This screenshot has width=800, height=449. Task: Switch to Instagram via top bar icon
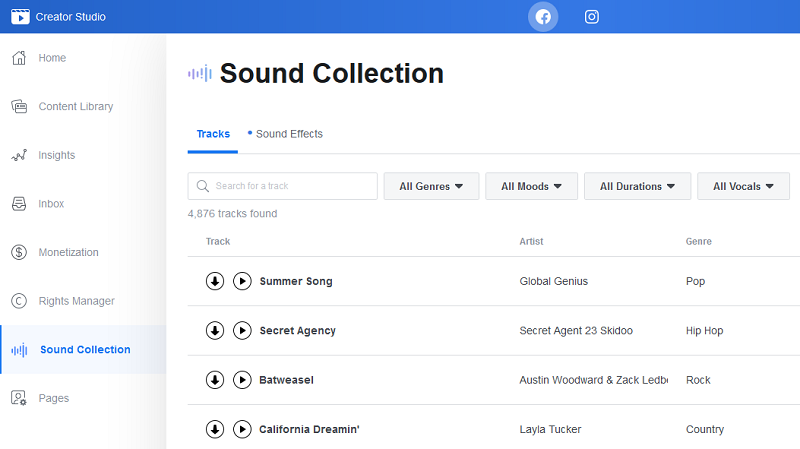(592, 17)
